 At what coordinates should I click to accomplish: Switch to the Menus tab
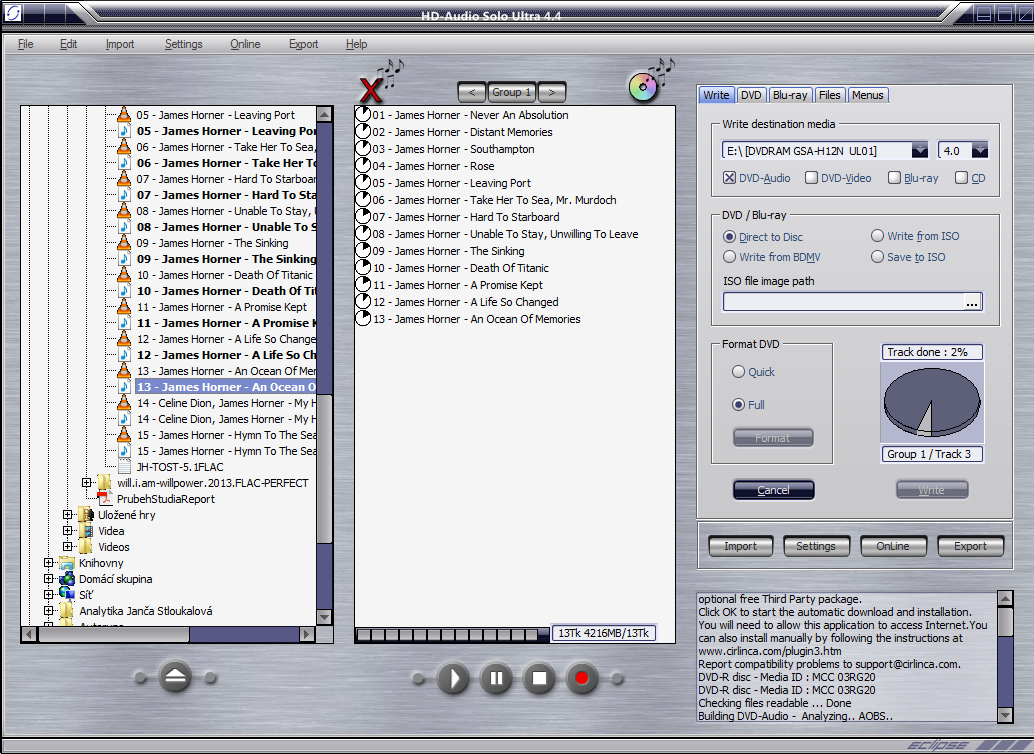867,95
